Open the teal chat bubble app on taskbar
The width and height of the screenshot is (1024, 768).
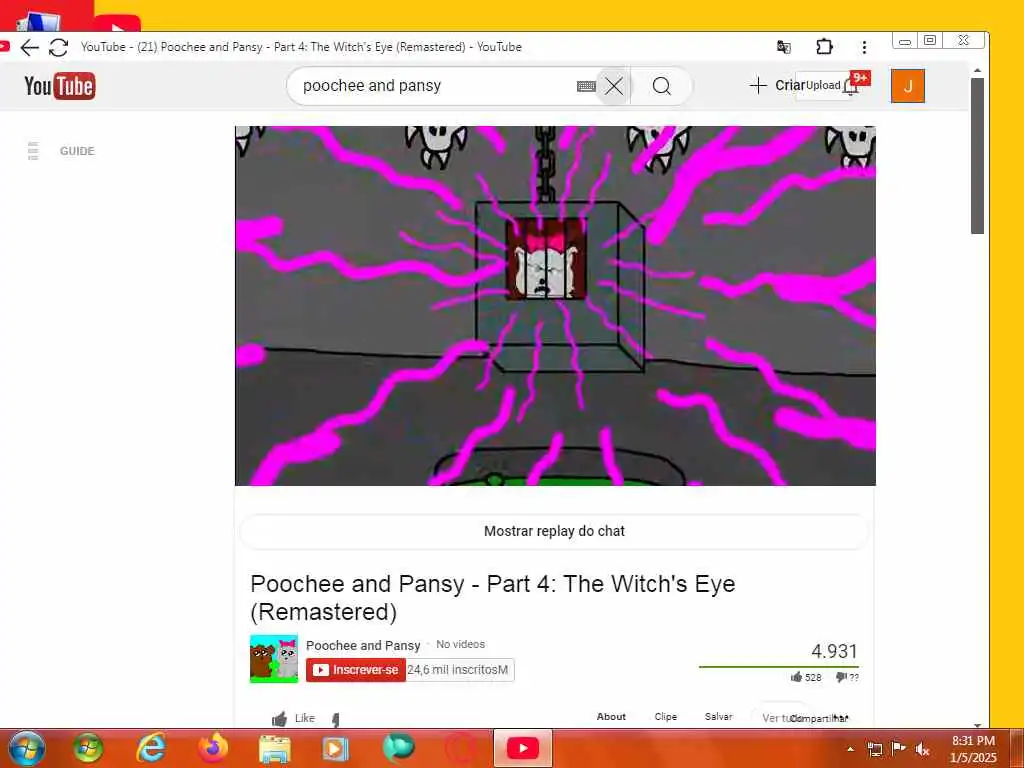click(398, 748)
